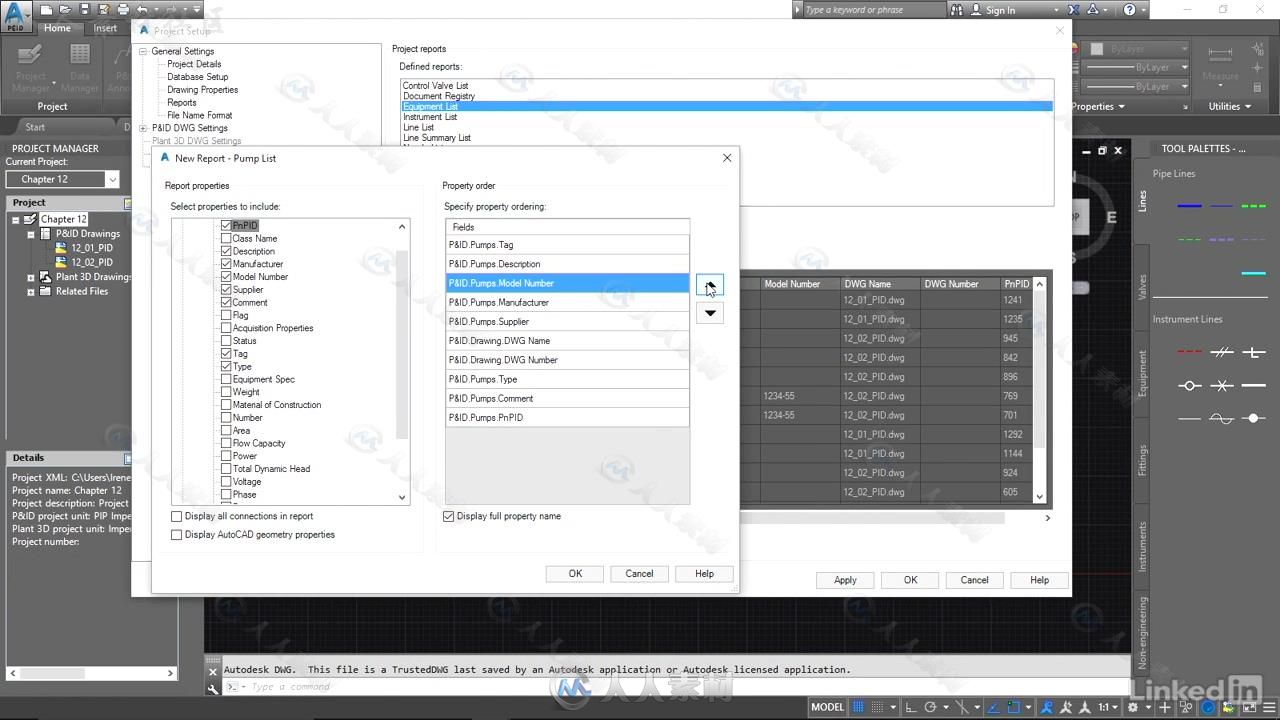Click the Undo arrow in quick access toolbar
This screenshot has height=720, width=1280.
point(142,10)
